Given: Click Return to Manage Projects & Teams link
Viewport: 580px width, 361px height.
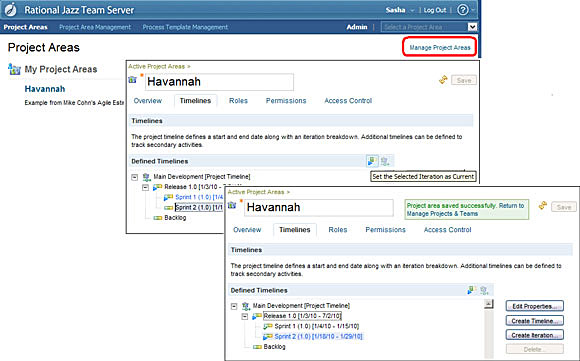Looking at the screenshot, I should point(465,210).
